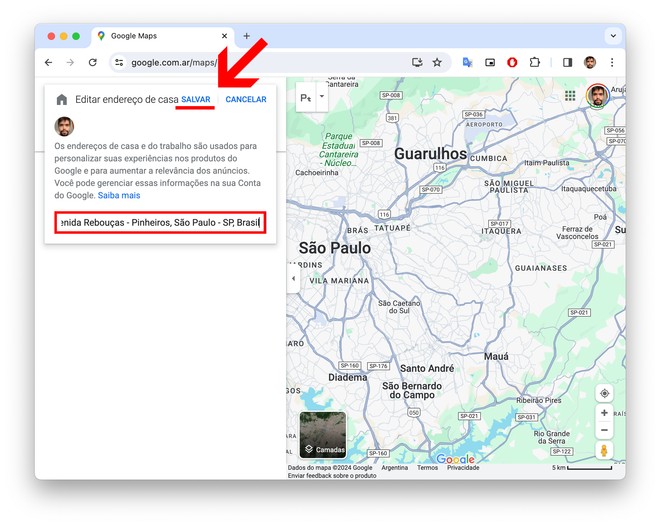Click the Parque Estadual Cantareira label
660x525 pixels.
pyautogui.click(x=338, y=149)
